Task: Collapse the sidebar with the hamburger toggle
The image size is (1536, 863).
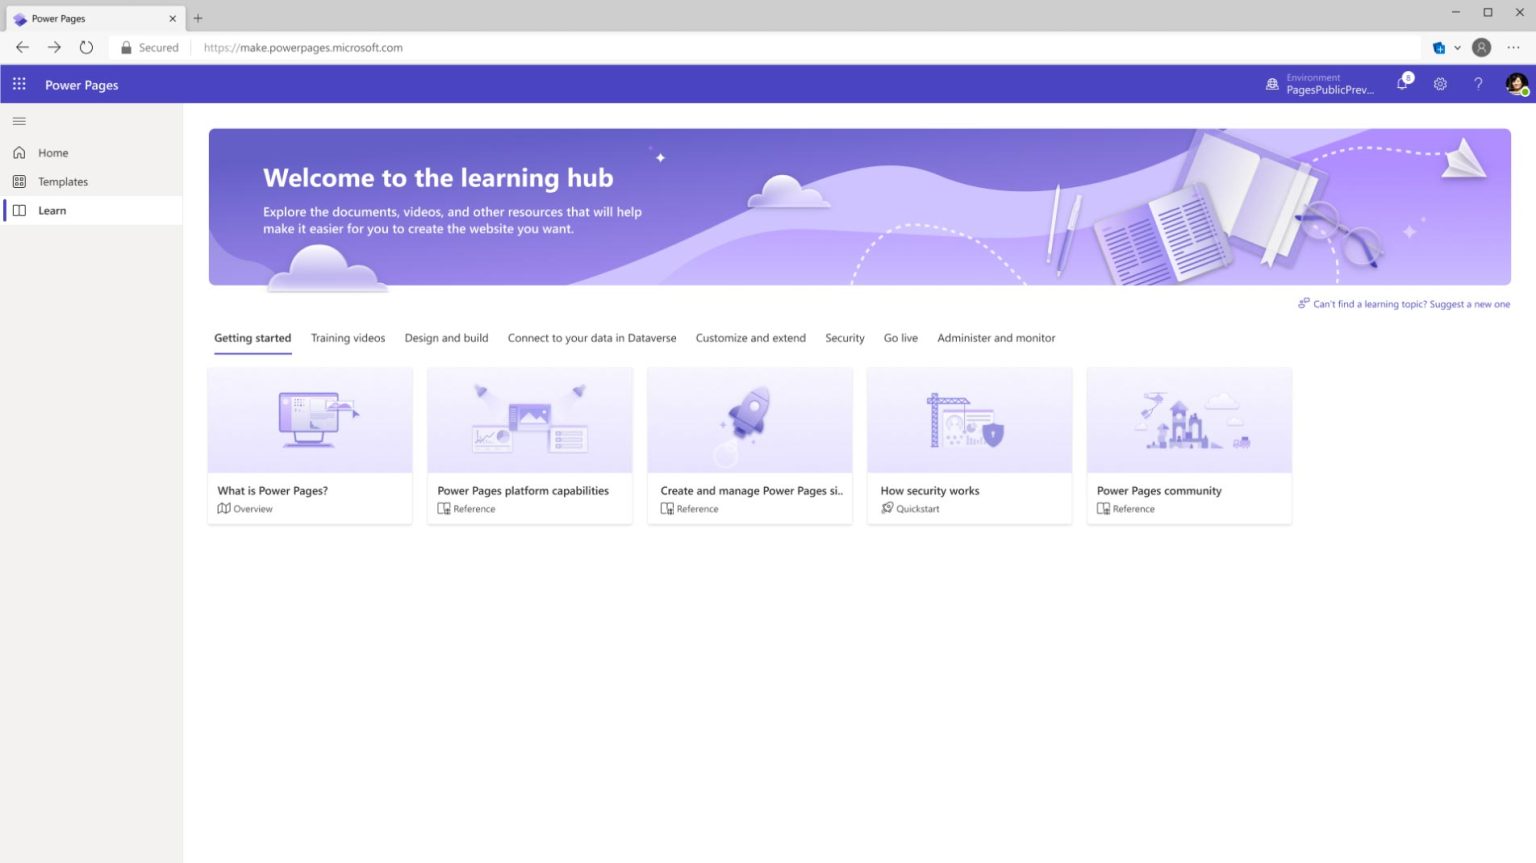Action: point(18,120)
